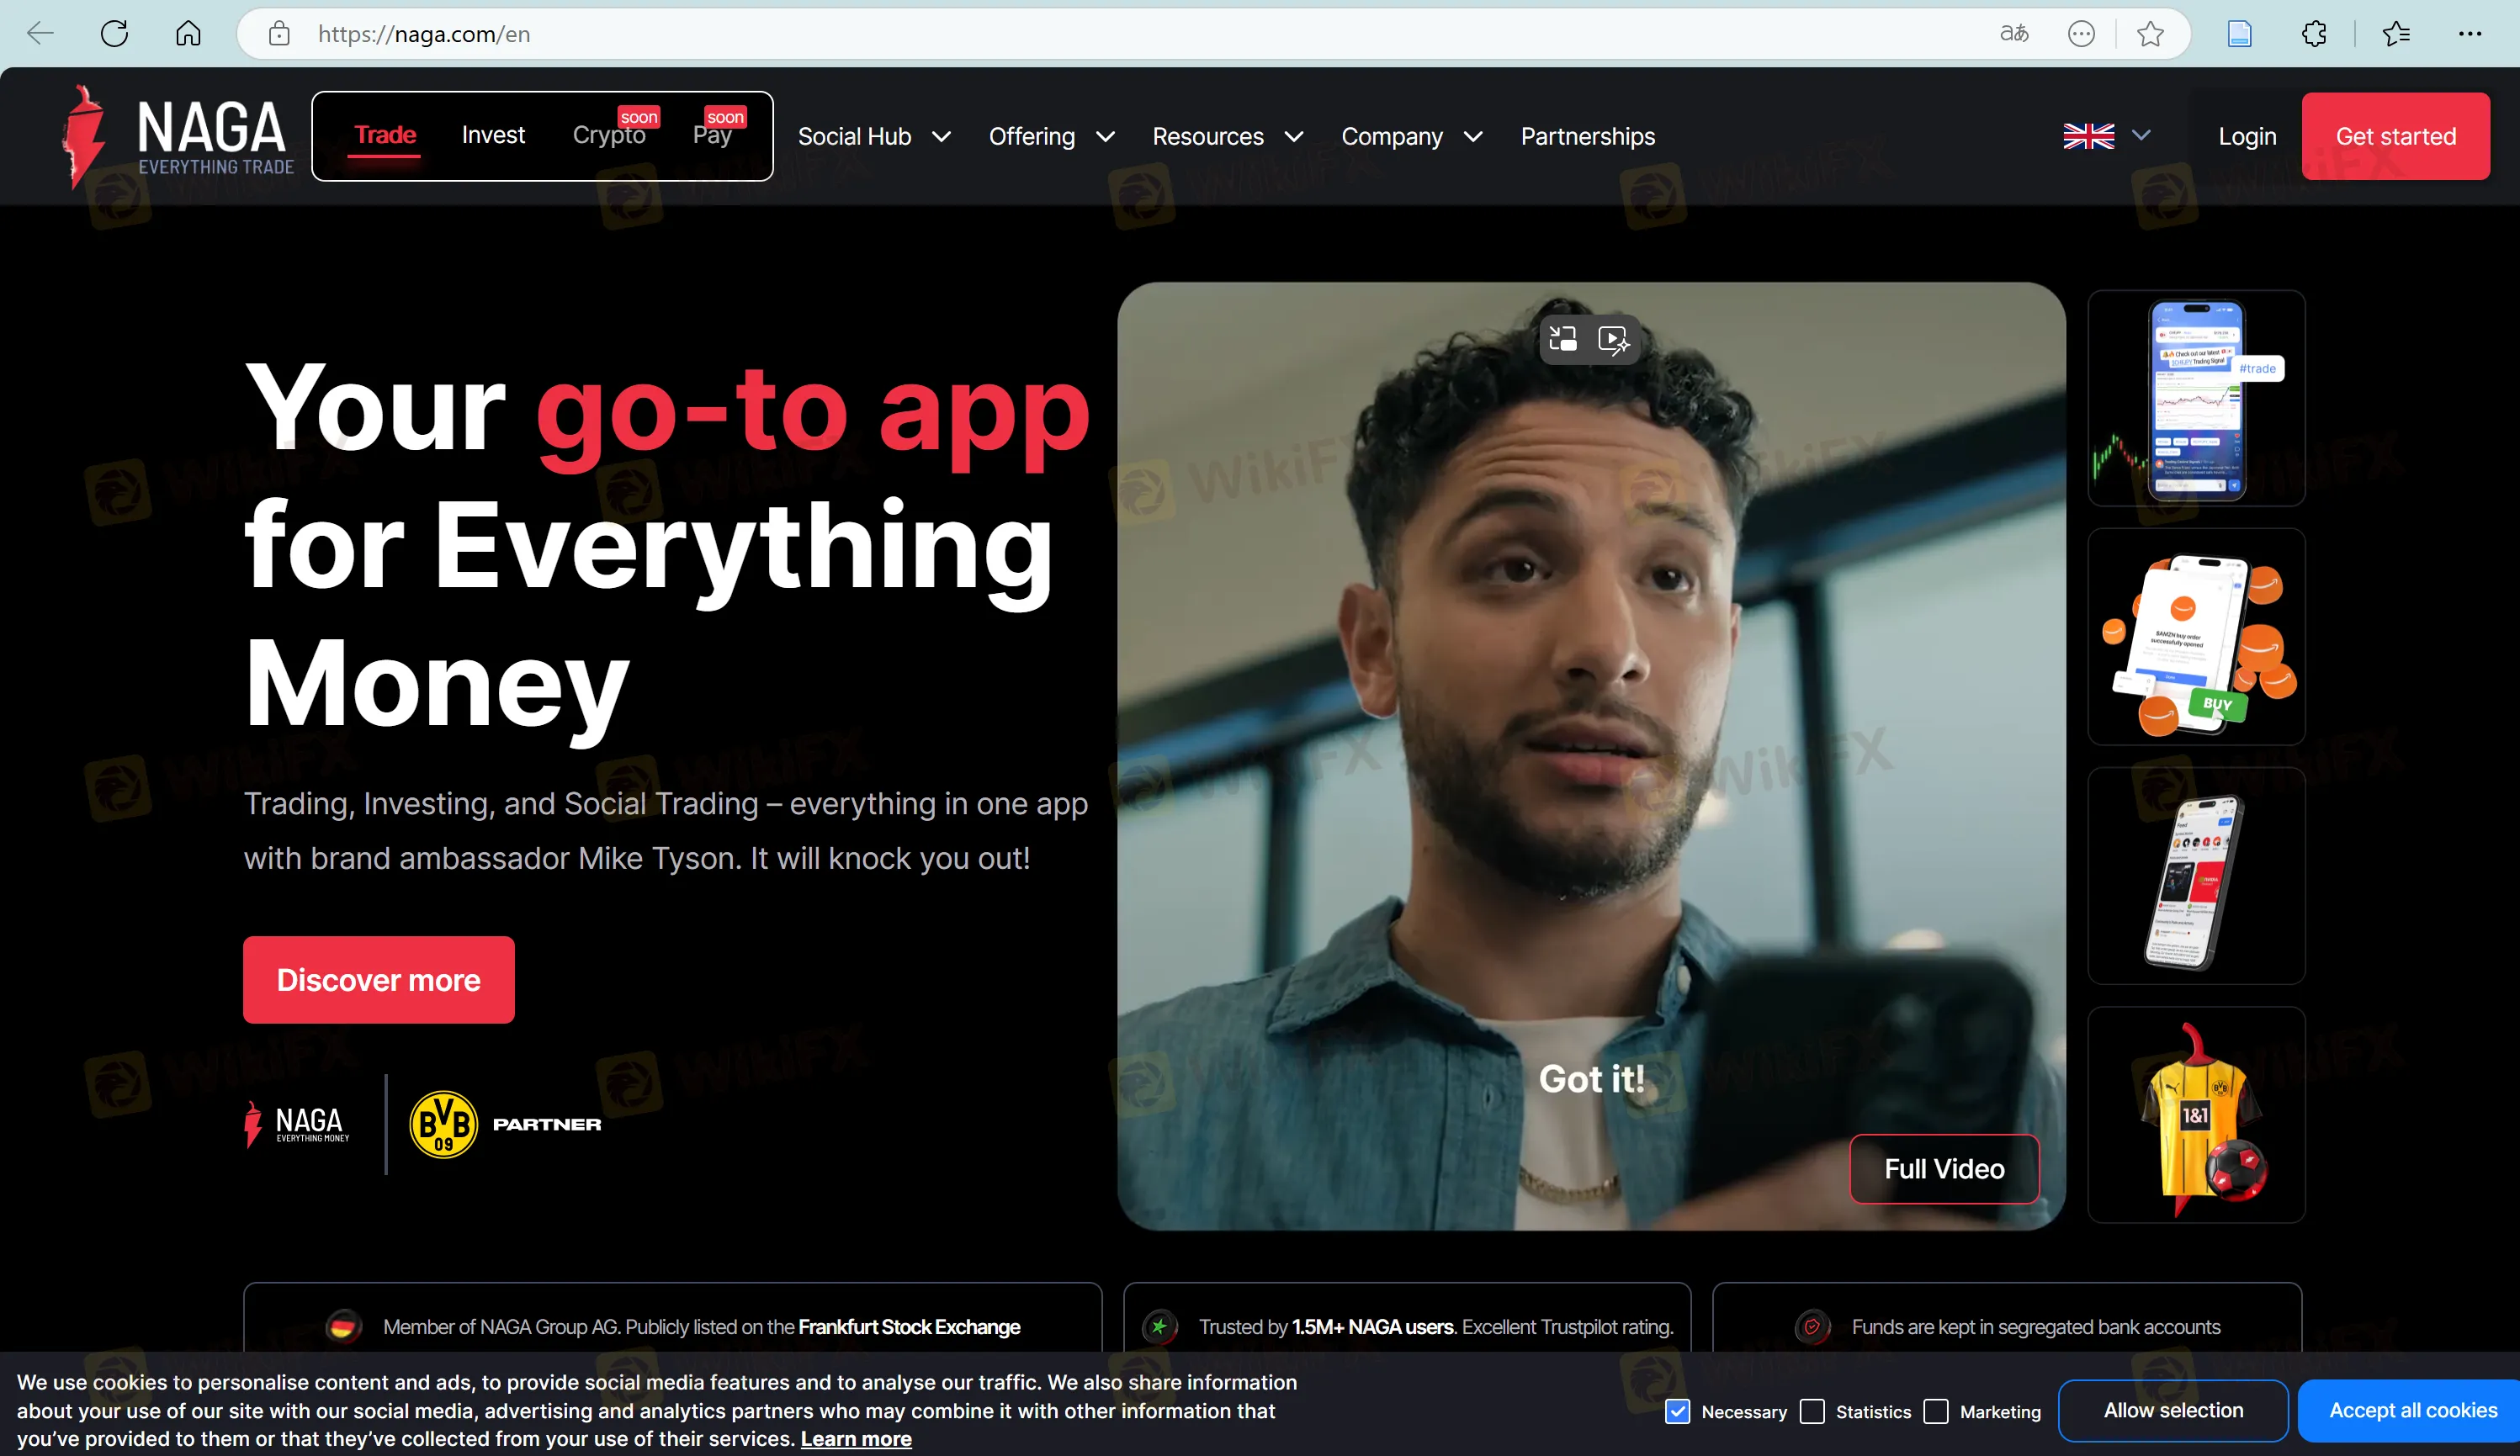Select the BVB jersey thumbnail

click(x=2196, y=1115)
